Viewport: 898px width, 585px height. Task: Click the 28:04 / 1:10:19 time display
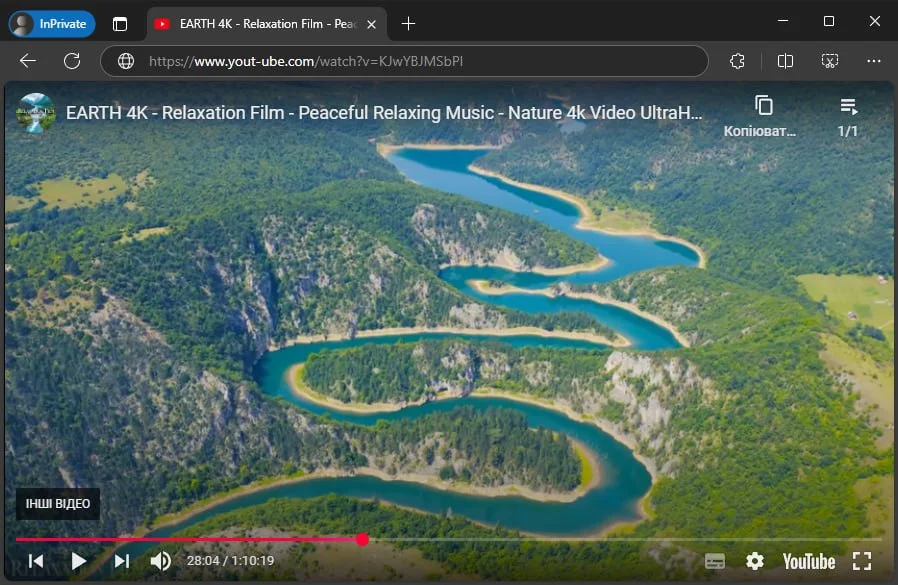click(x=230, y=560)
